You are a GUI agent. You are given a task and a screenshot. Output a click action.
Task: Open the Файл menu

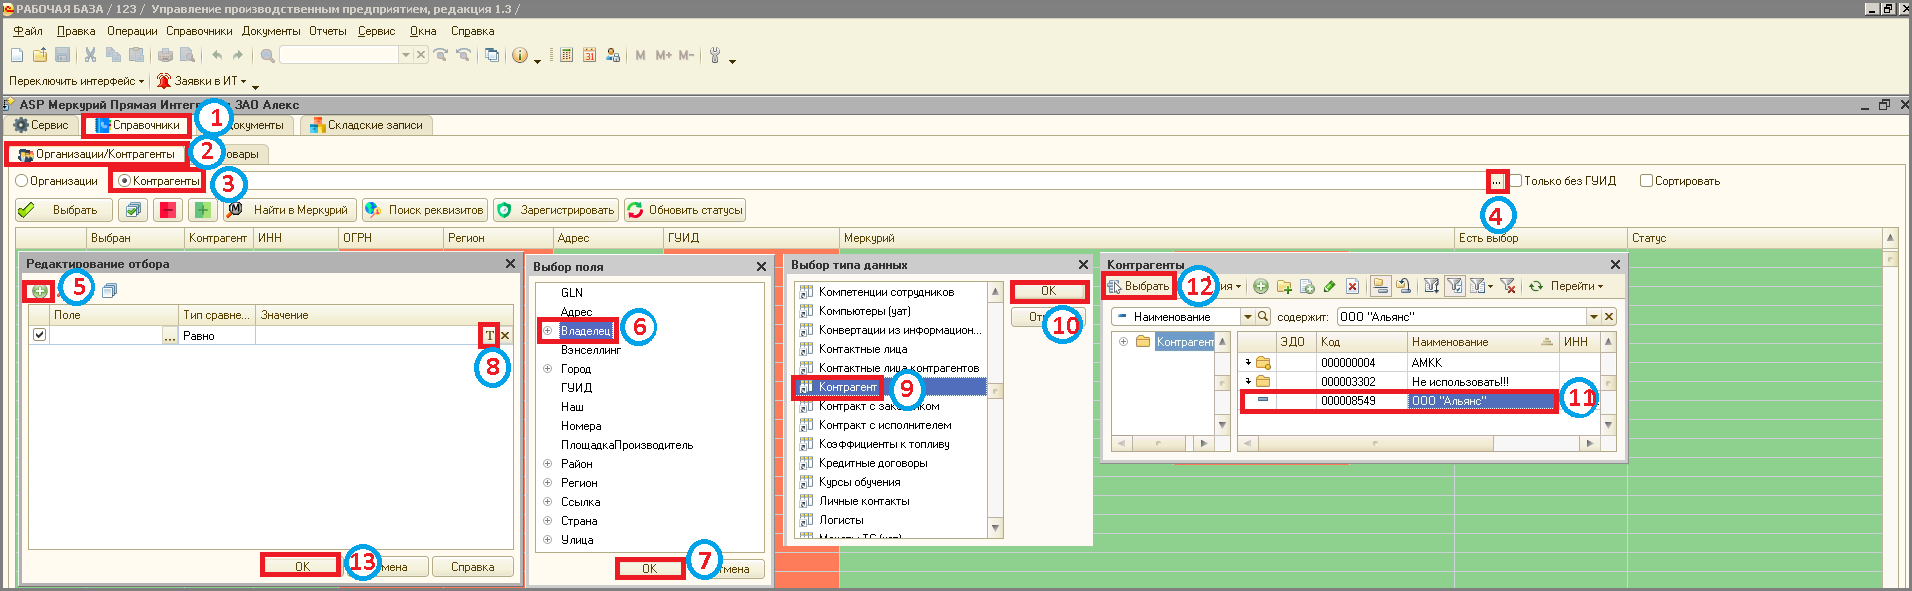(x=27, y=31)
